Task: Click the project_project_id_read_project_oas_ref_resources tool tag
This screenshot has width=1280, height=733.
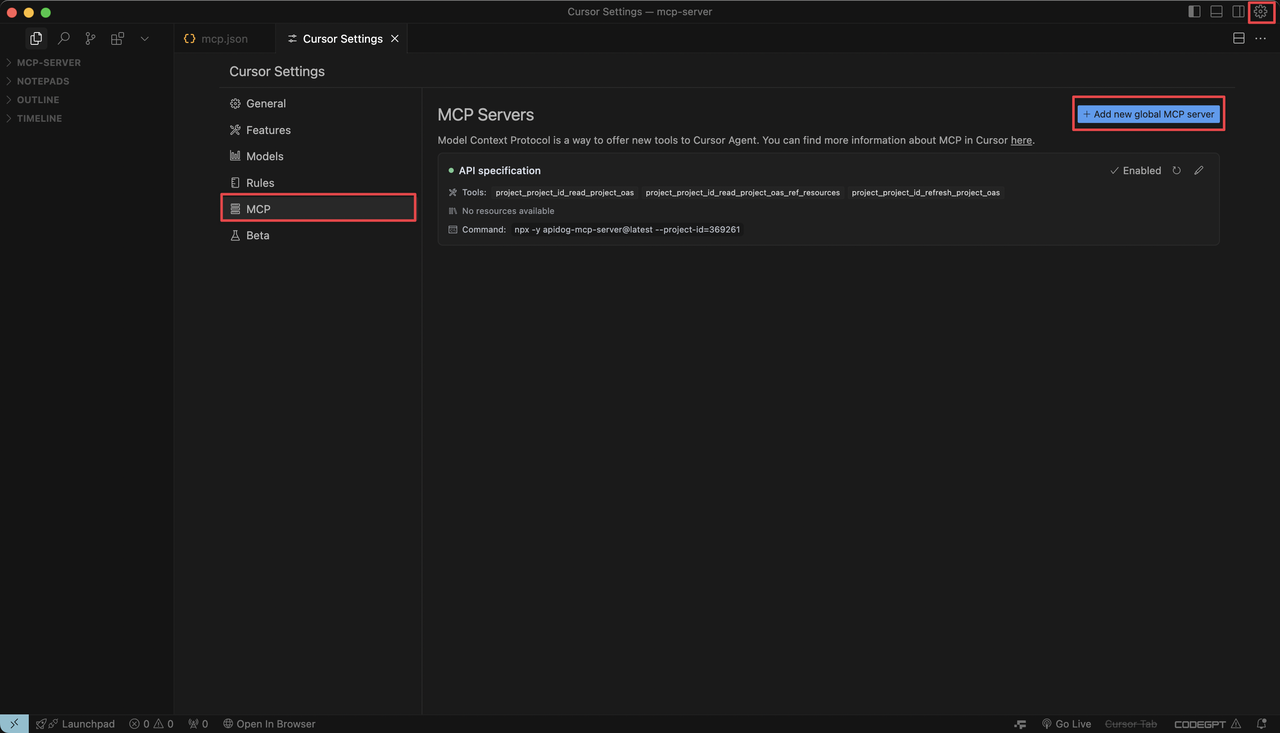Action: coord(743,192)
